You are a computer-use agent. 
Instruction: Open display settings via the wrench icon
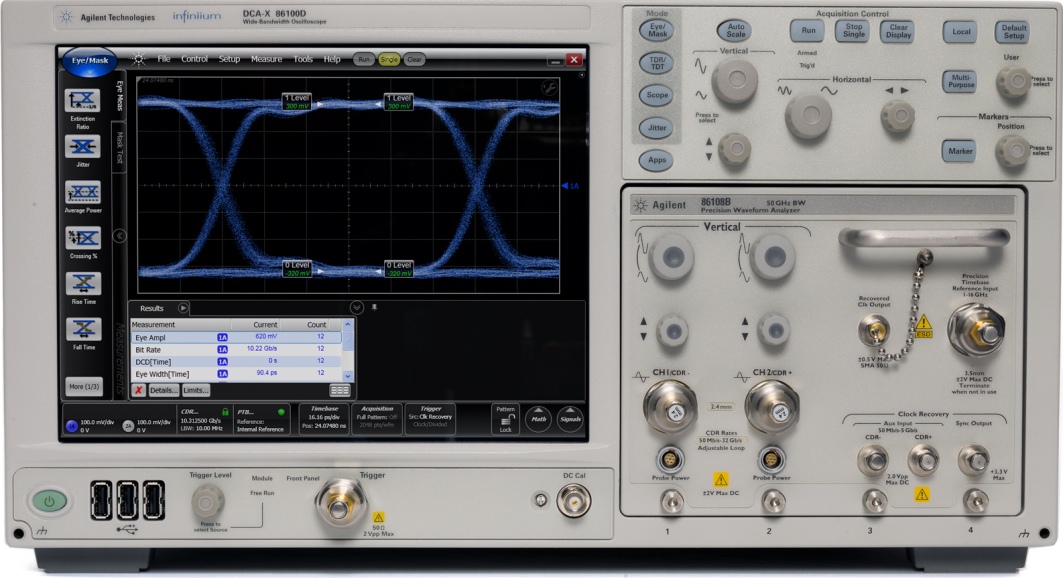548,87
